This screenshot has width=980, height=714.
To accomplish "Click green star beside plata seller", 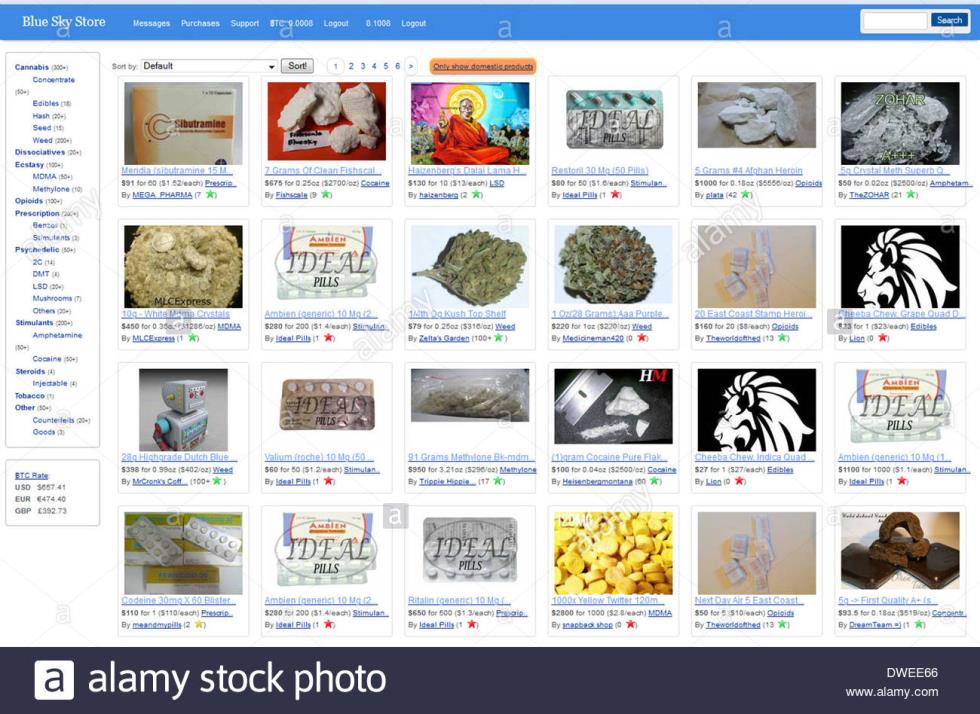I will 746,195.
